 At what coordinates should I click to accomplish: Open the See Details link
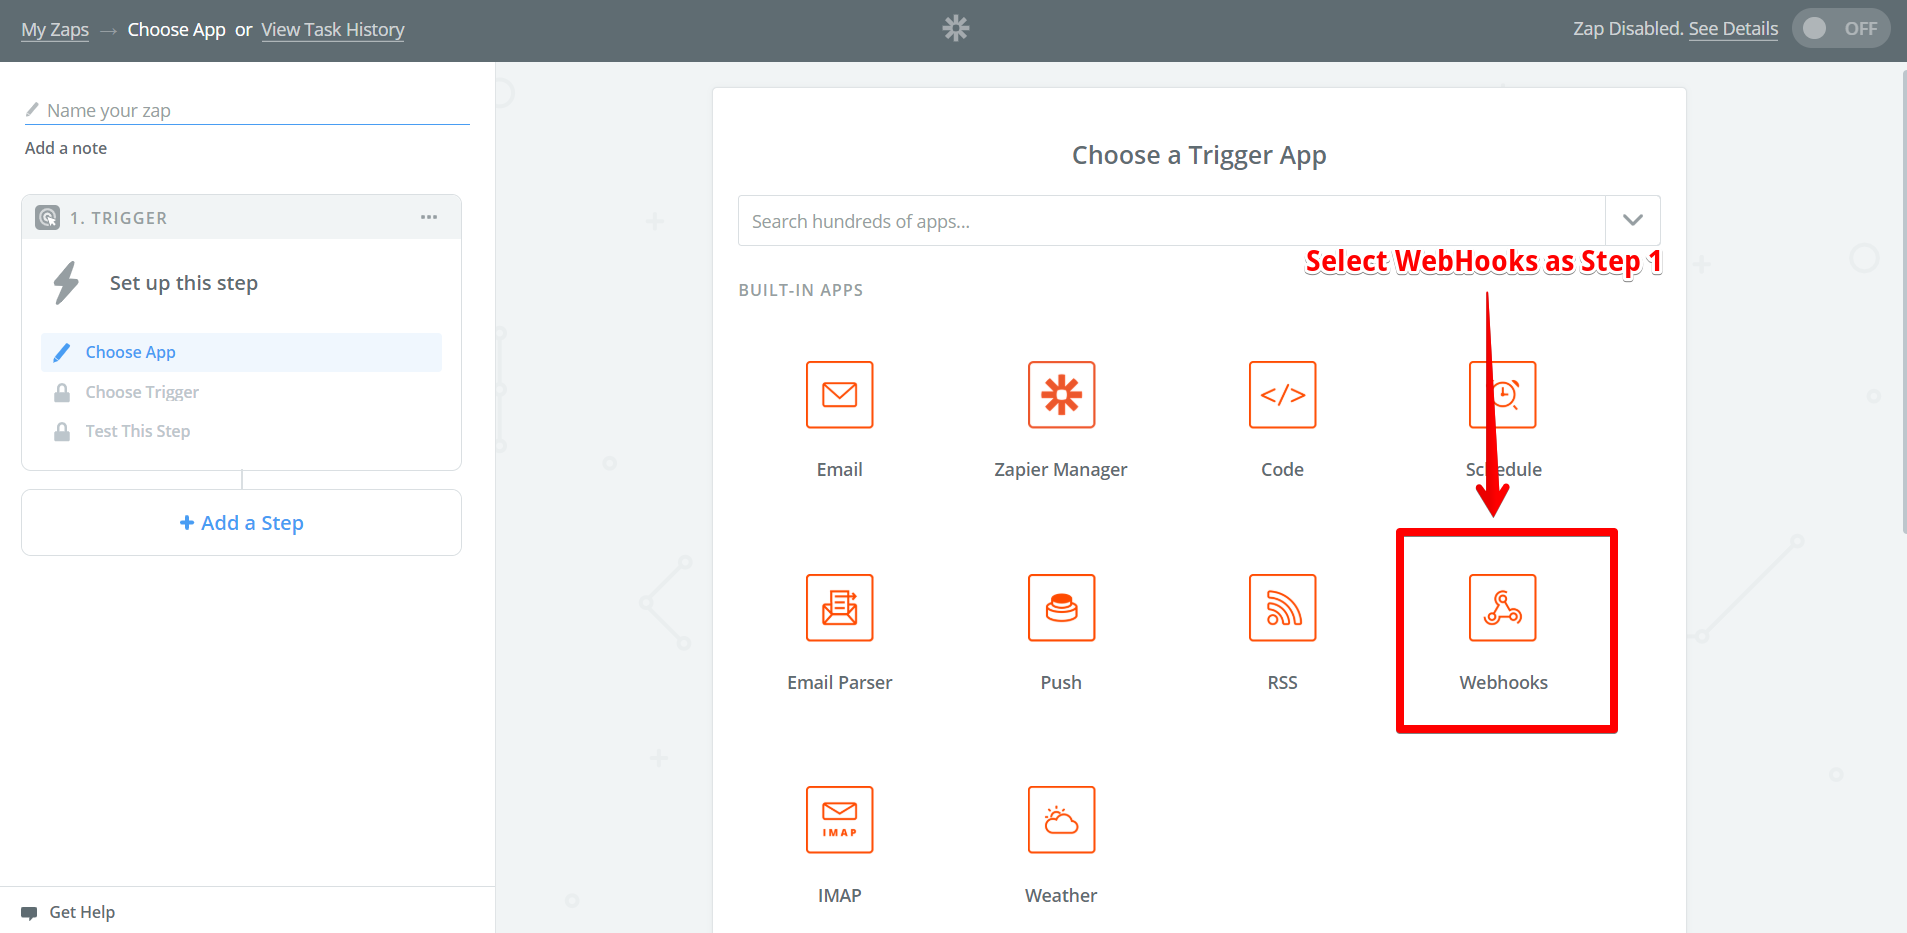click(1733, 28)
